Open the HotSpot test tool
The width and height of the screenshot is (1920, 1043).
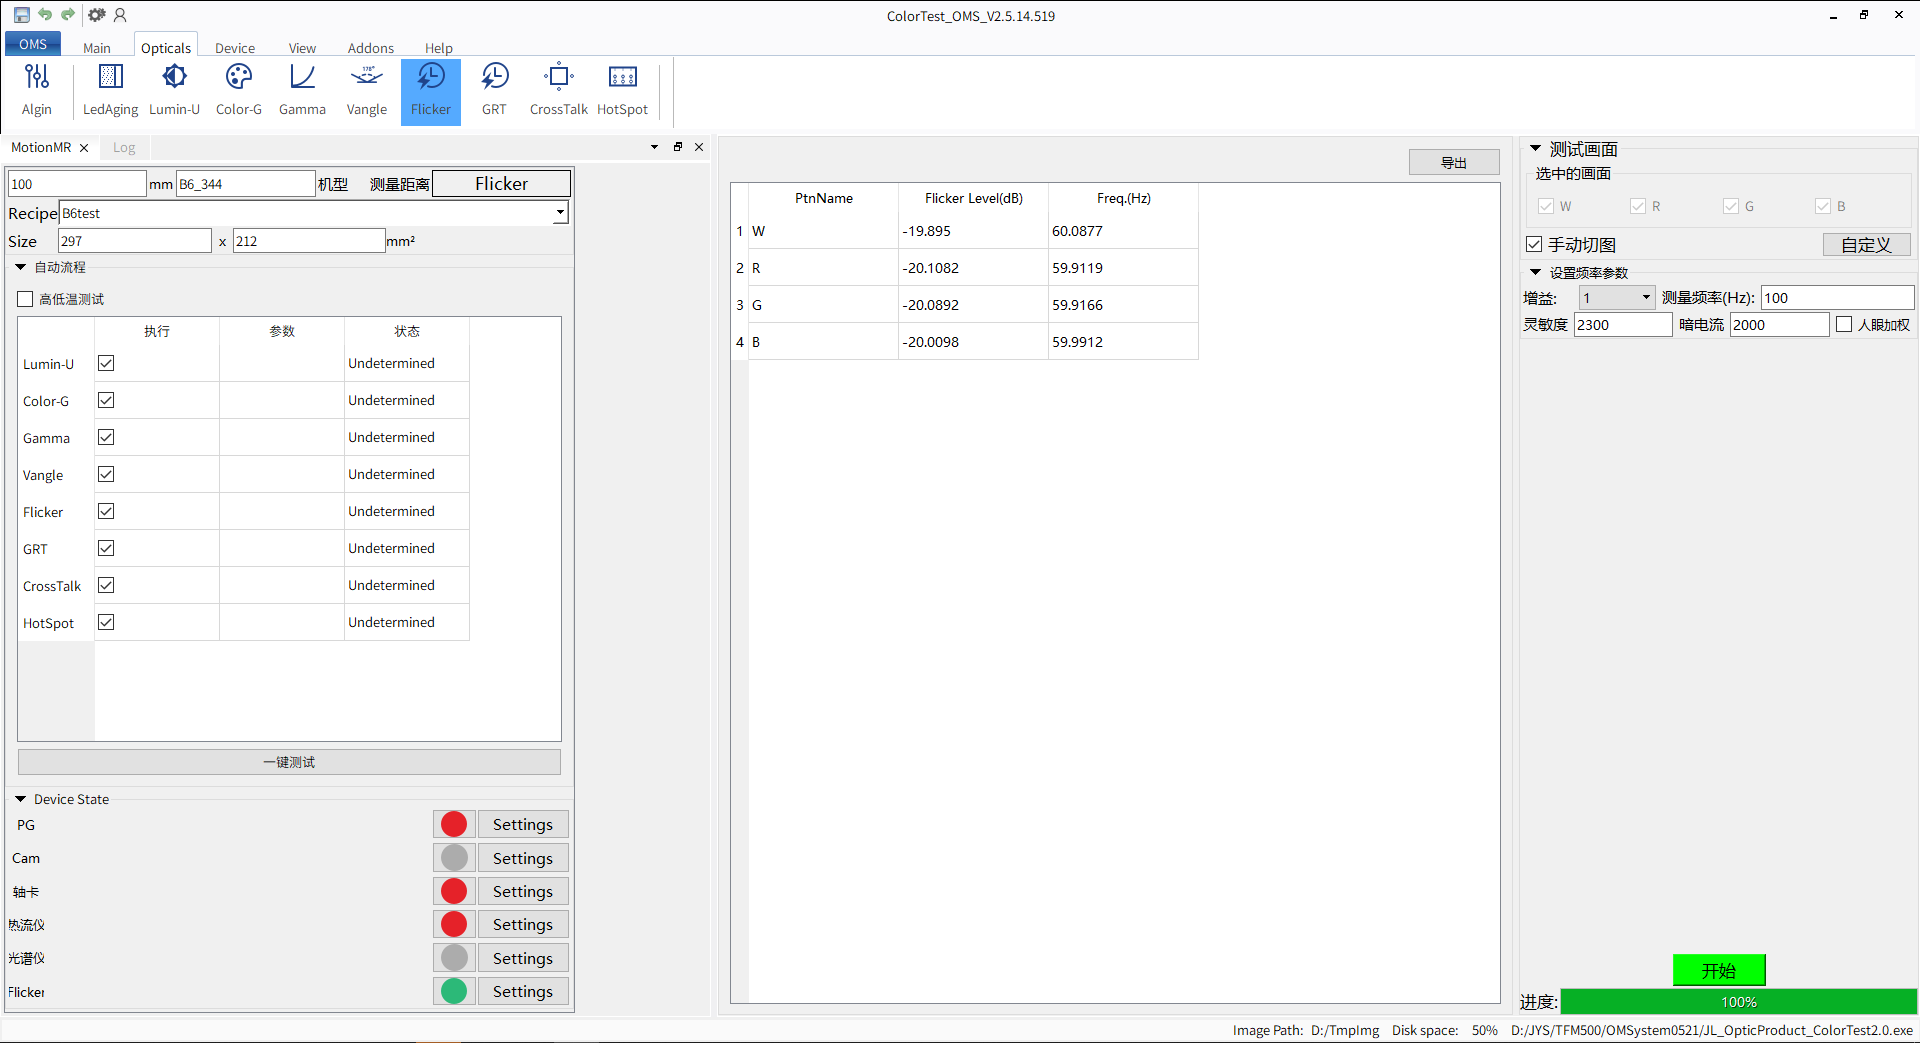coord(622,90)
